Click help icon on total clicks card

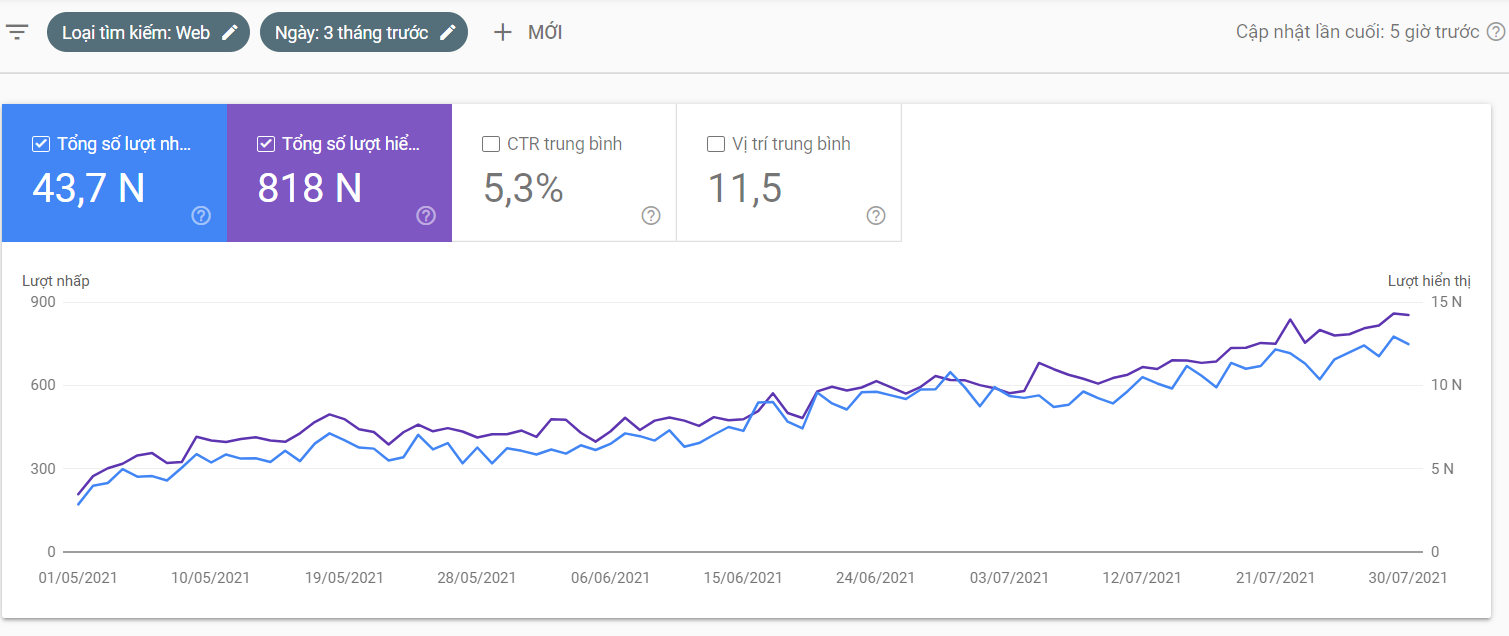click(x=201, y=215)
